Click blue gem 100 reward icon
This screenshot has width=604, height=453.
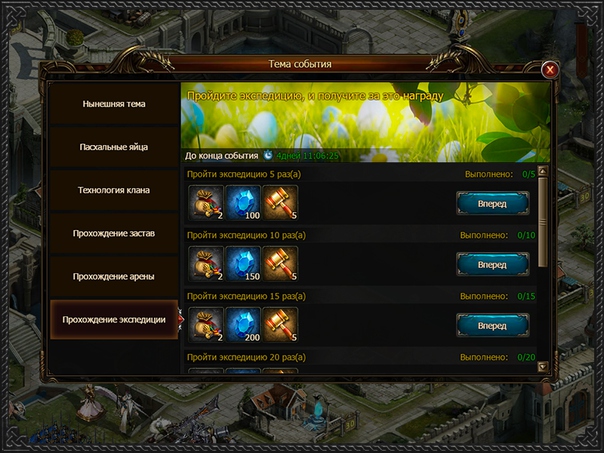click(243, 203)
